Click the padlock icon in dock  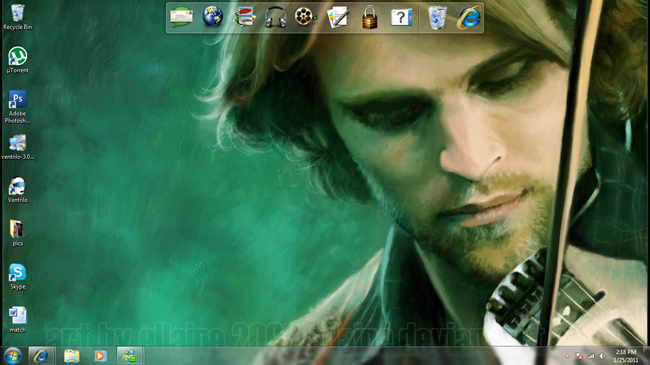[369, 17]
